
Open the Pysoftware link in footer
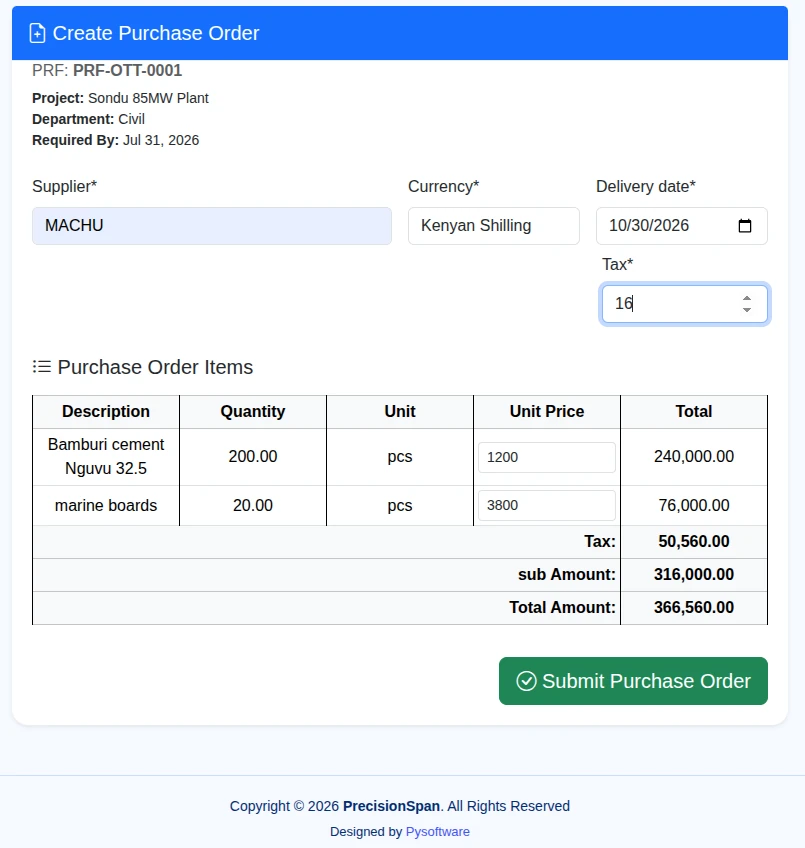click(438, 831)
